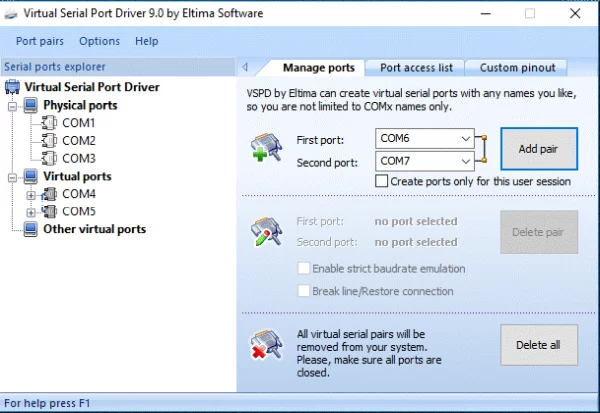The image size is (600, 413).
Task: Click the Physical ports computer icon
Action: (x=31, y=105)
